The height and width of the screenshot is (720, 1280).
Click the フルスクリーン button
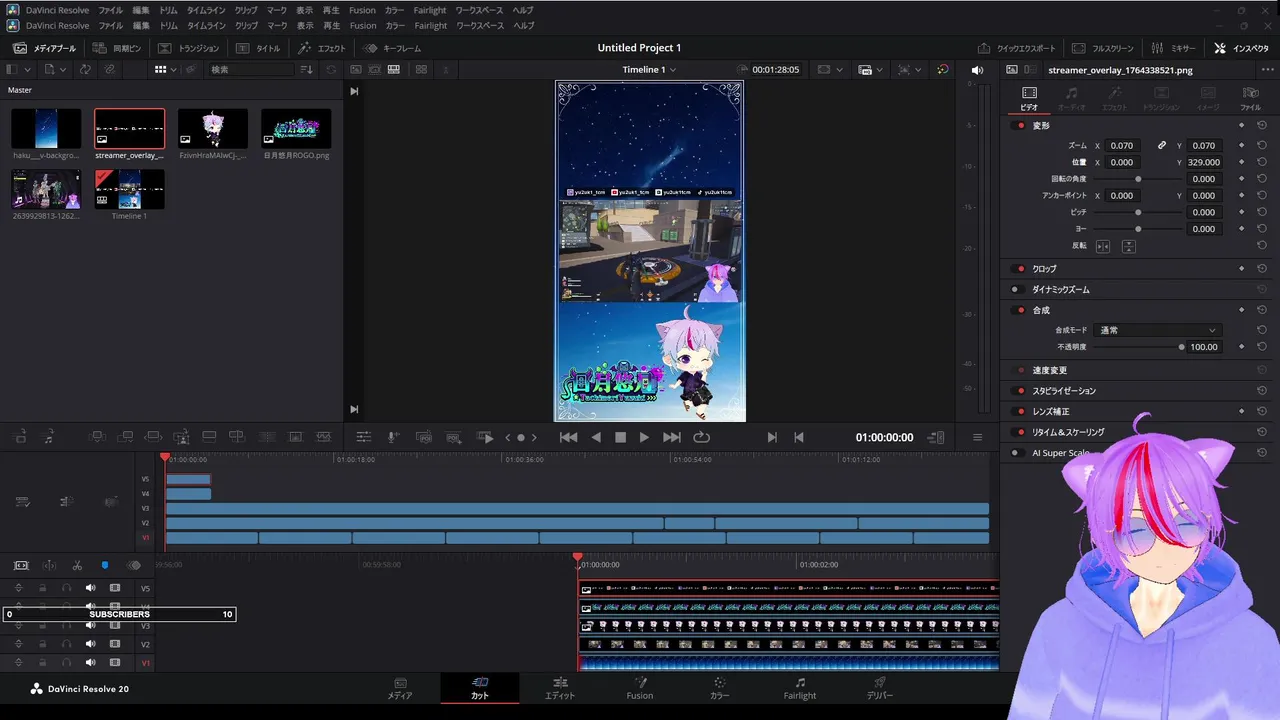coord(1103,48)
